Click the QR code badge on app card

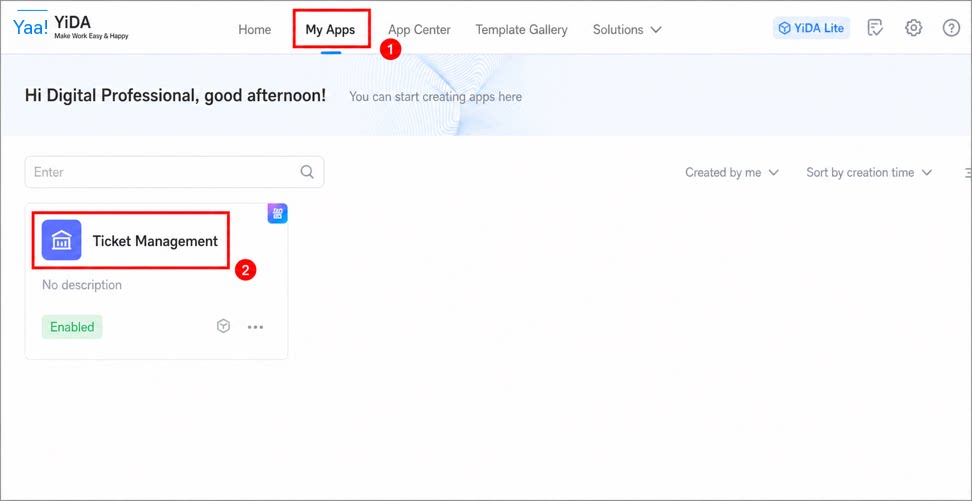point(277,214)
